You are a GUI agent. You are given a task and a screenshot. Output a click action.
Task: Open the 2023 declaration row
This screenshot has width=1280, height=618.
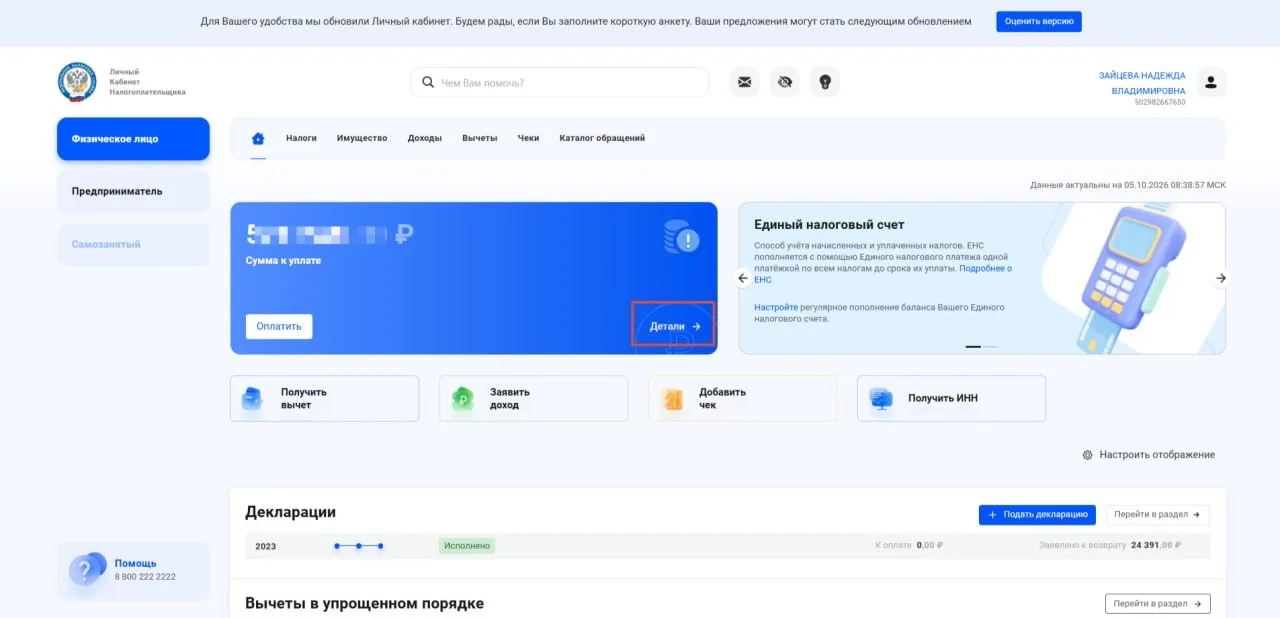click(727, 546)
